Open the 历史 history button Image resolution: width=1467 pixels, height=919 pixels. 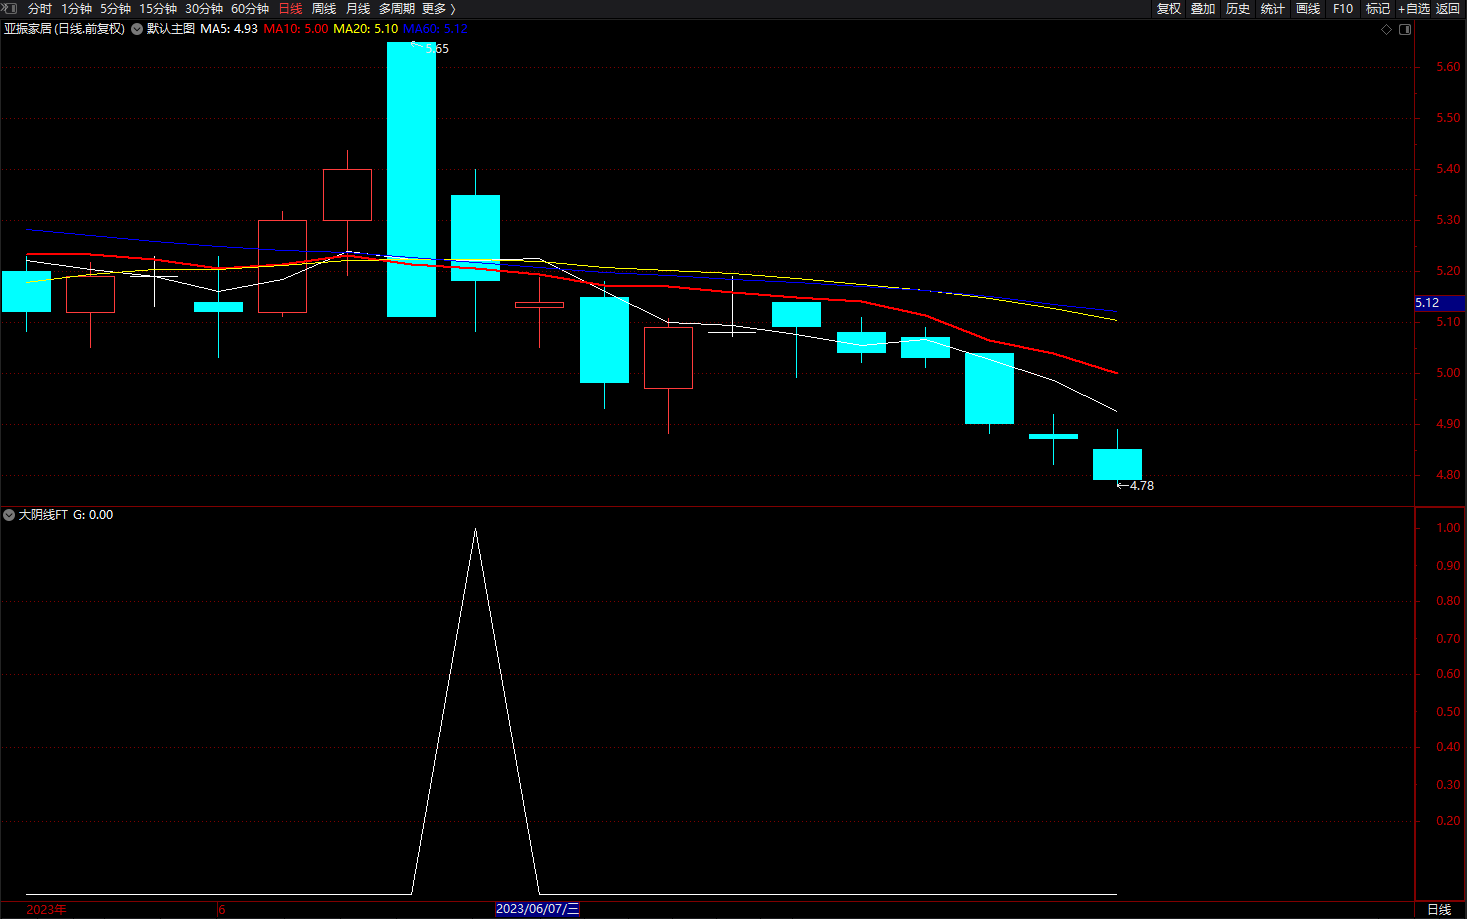(x=1238, y=9)
